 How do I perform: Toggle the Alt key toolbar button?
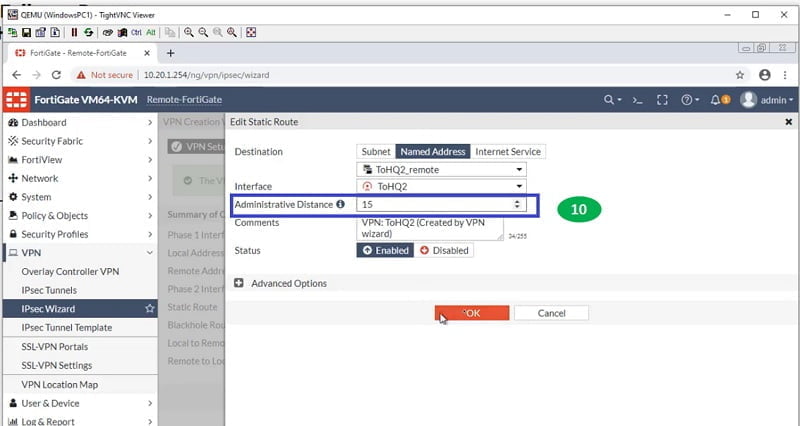point(151,32)
